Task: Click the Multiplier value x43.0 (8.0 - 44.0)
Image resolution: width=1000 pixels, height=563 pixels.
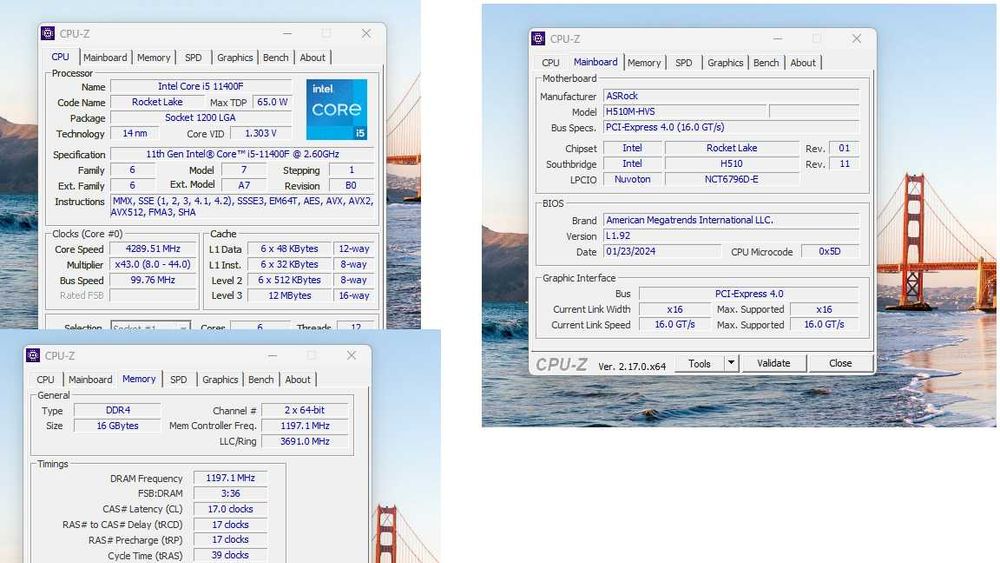Action: 153,264
